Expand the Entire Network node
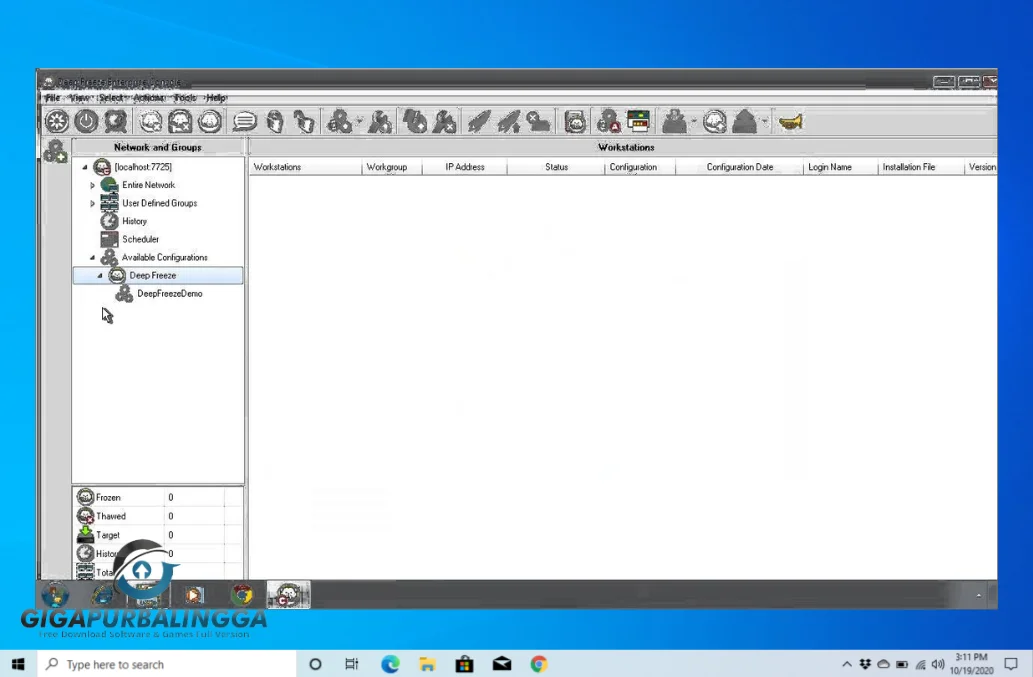The height and width of the screenshot is (677, 1033). click(x=91, y=185)
